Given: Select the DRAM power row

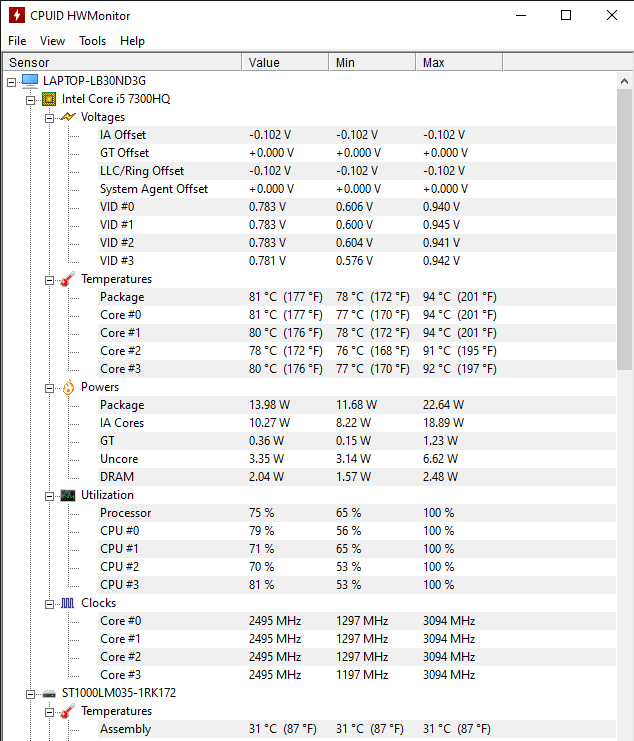Looking at the screenshot, I should (357, 477).
